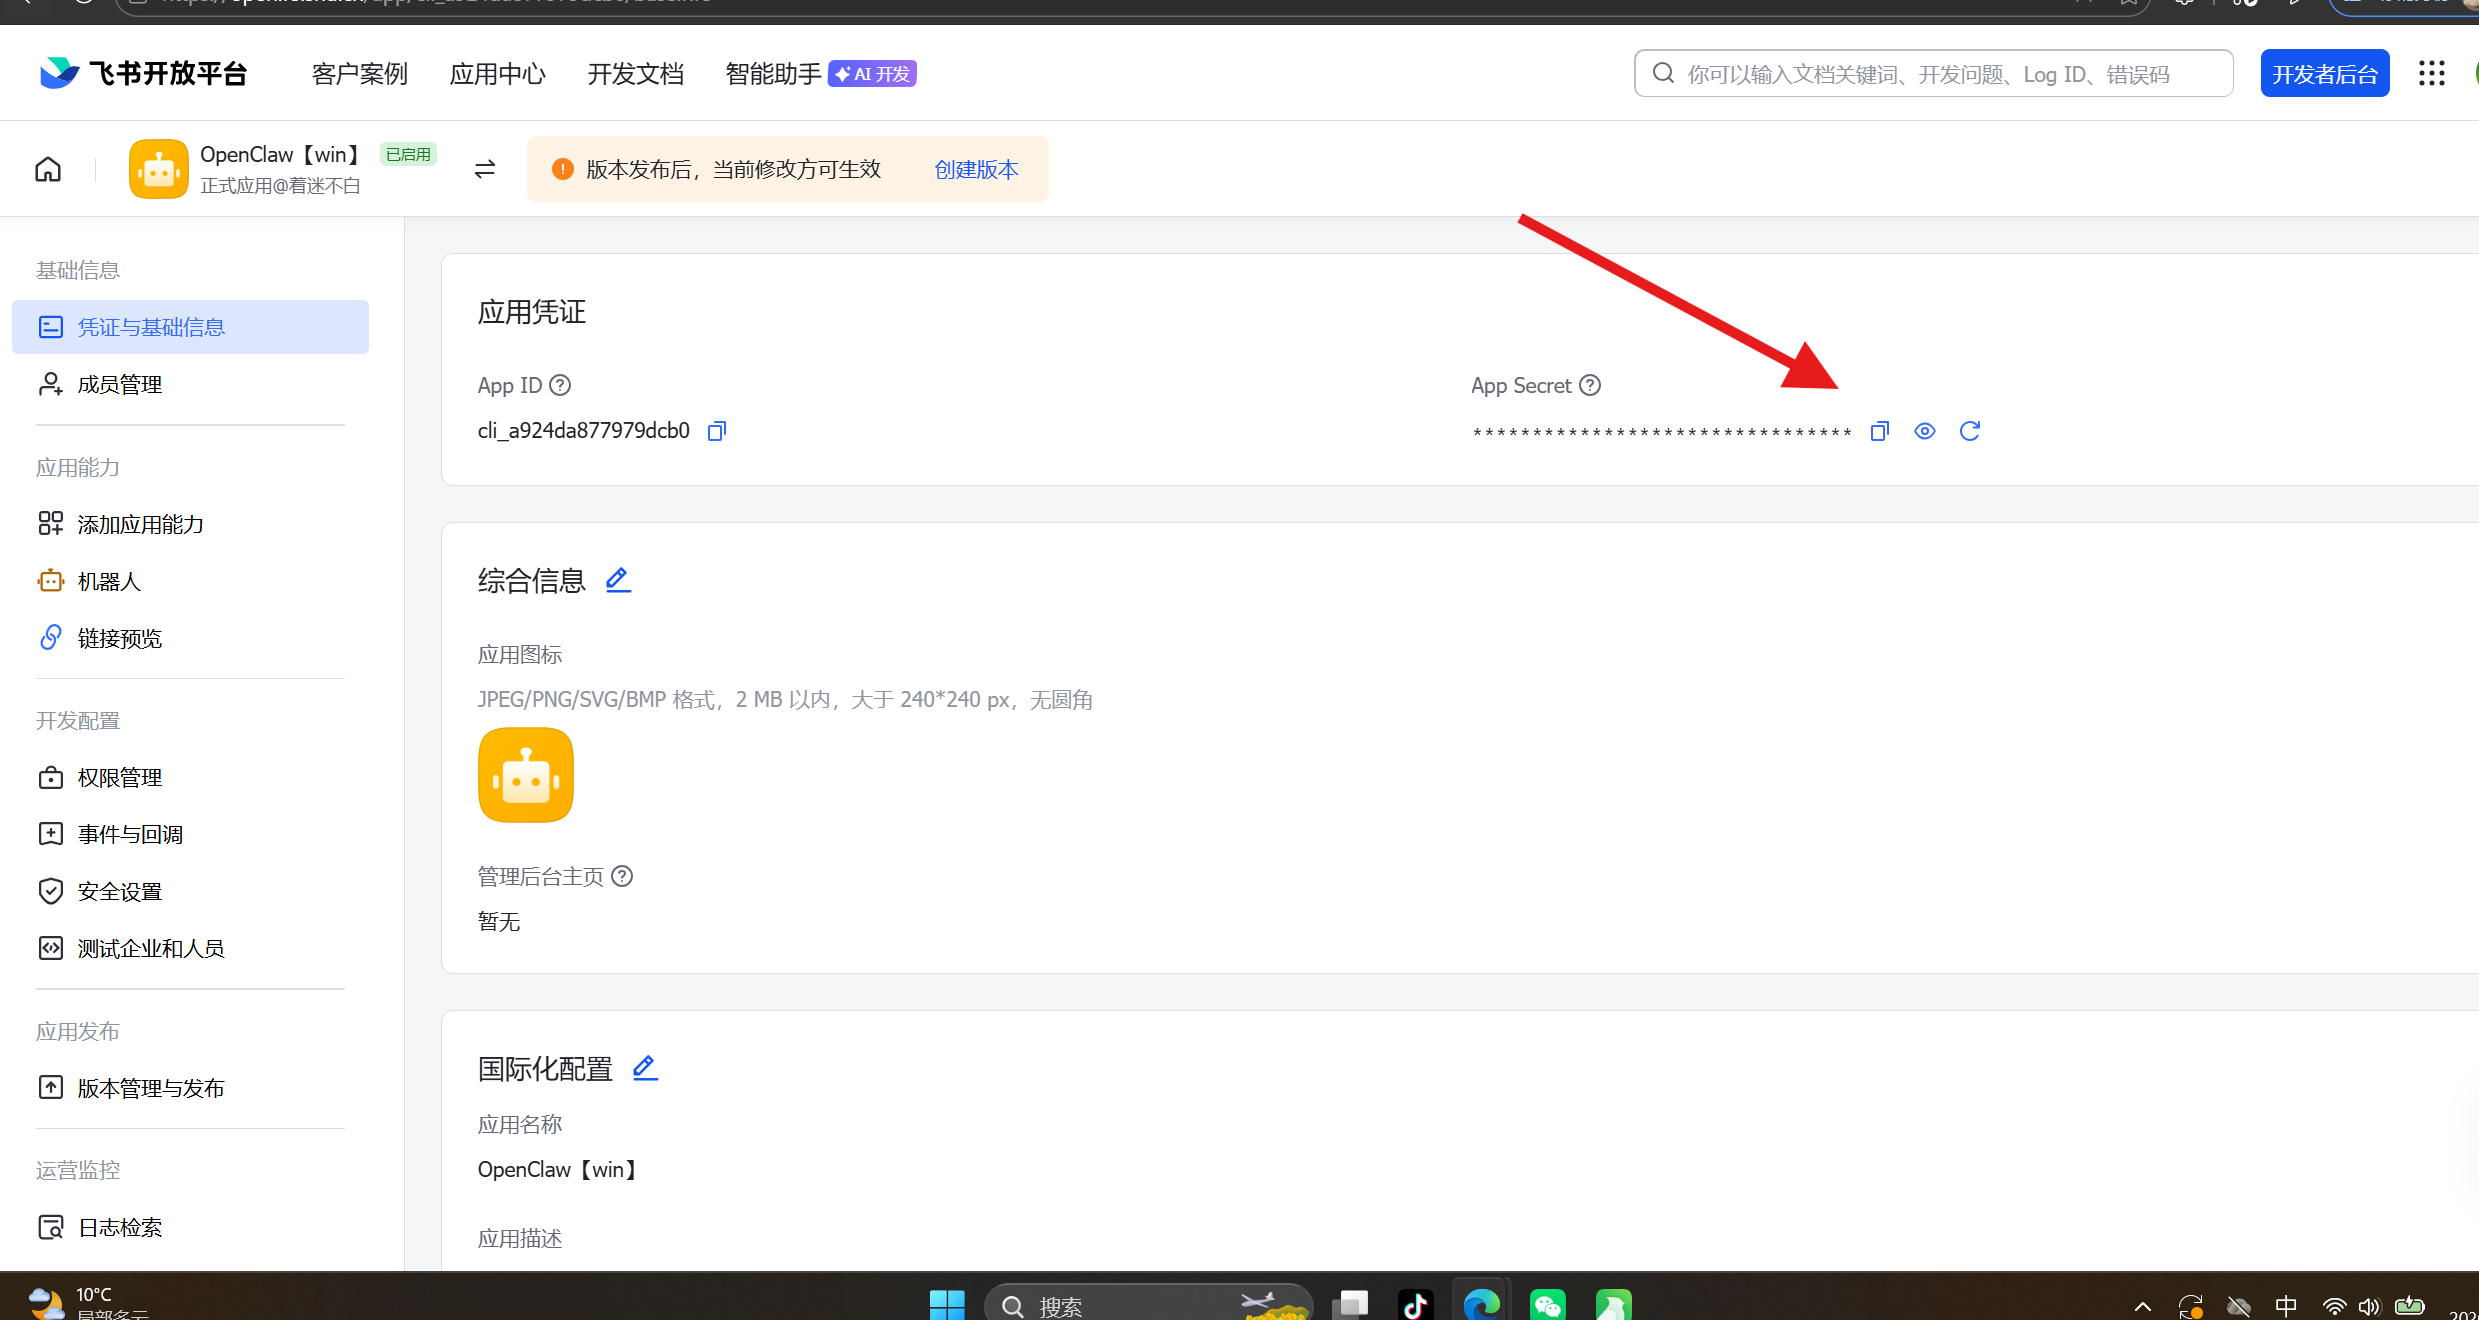The width and height of the screenshot is (2479, 1320).
Task: Select 事件与回调 in sidebar
Action: [130, 834]
